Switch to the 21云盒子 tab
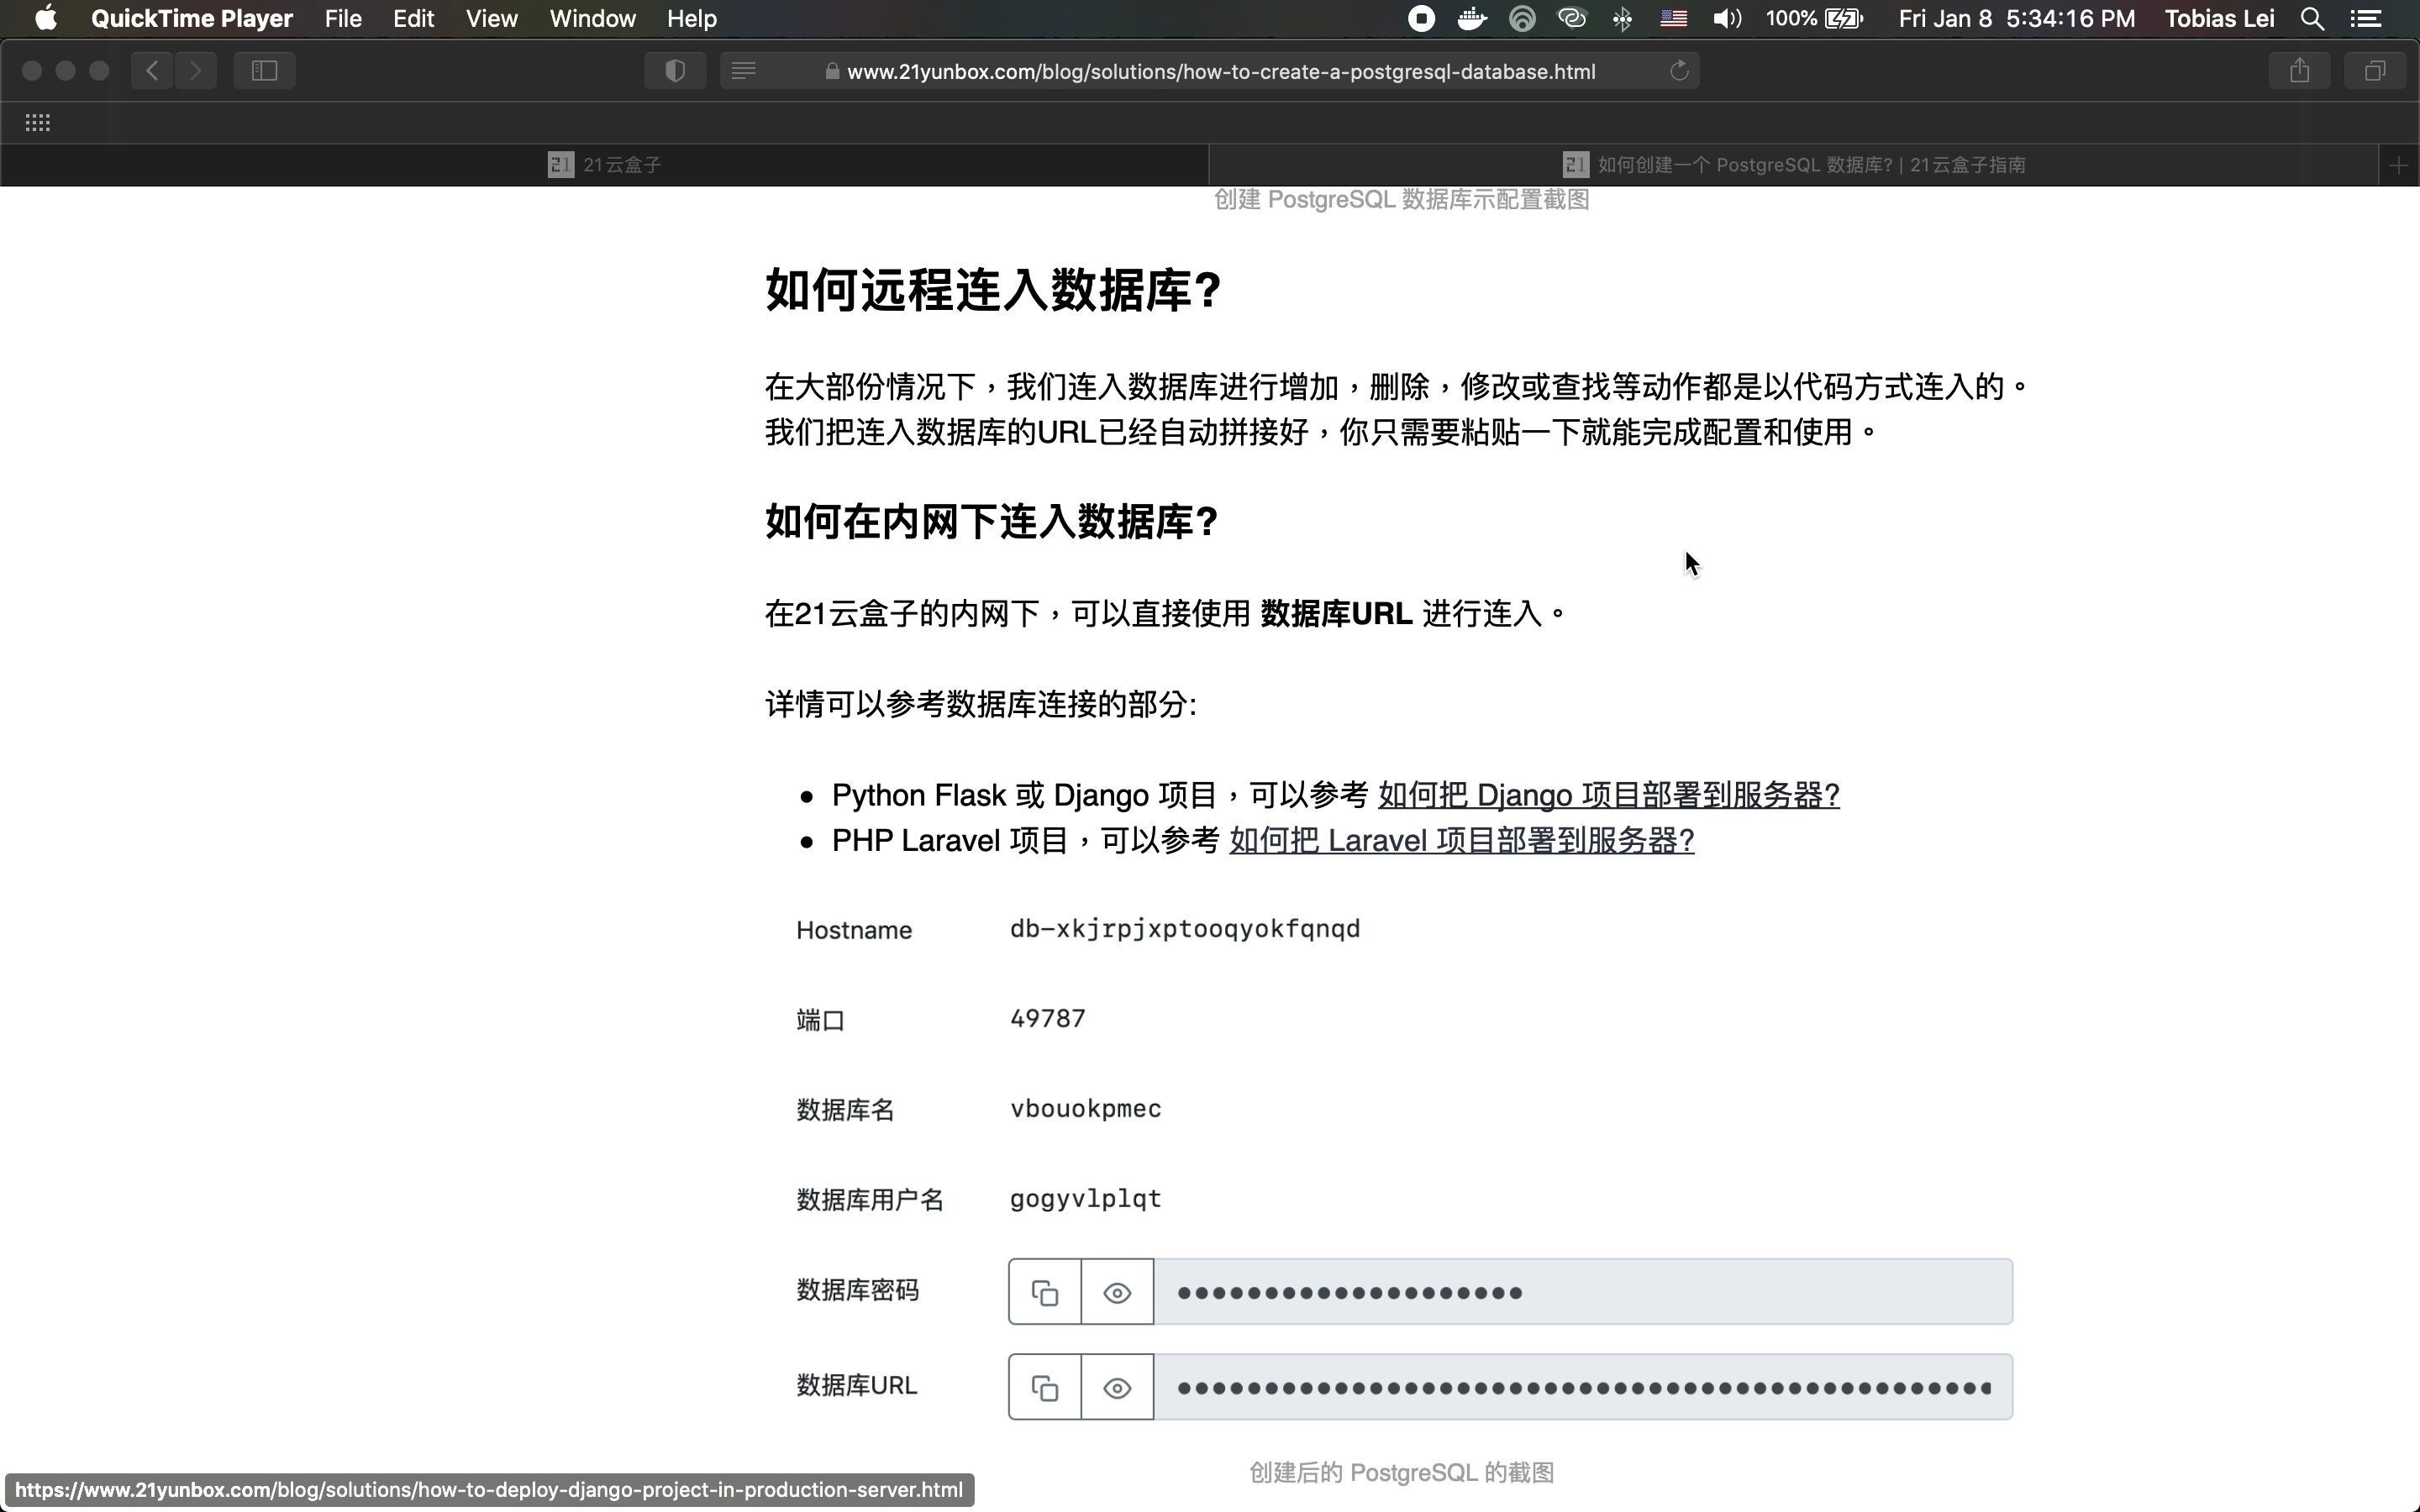This screenshot has width=2420, height=1512. click(x=604, y=165)
